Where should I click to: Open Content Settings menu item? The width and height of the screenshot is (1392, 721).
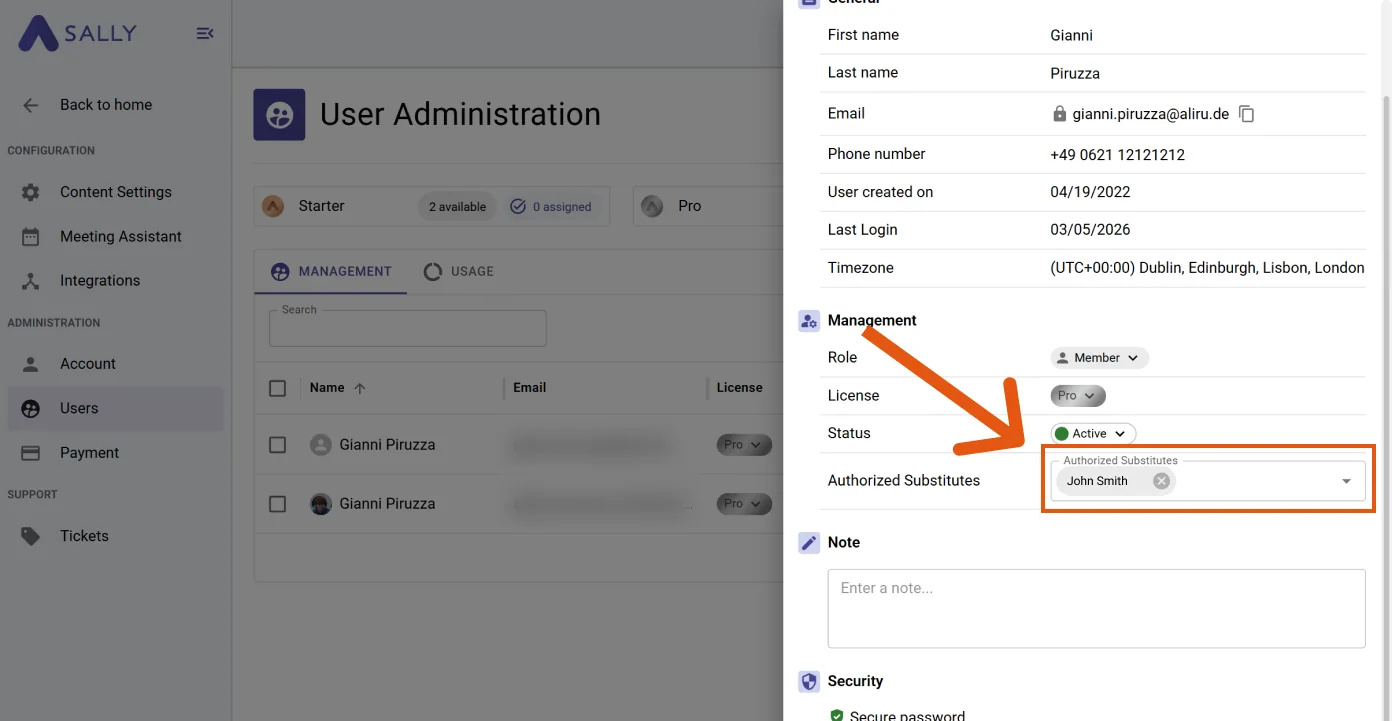116,192
